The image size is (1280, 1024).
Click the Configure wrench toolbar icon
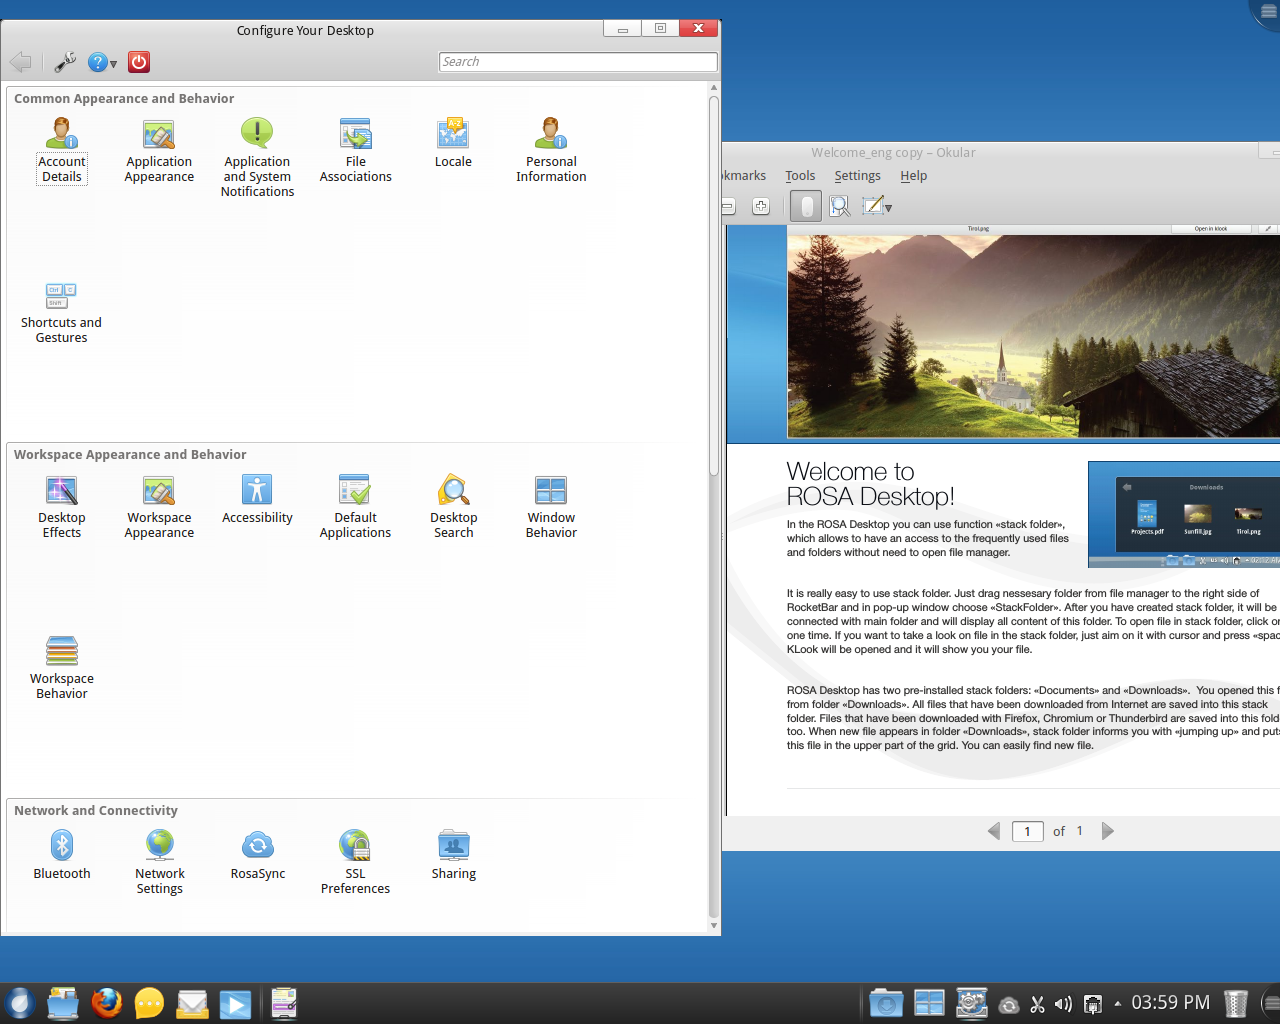point(65,62)
